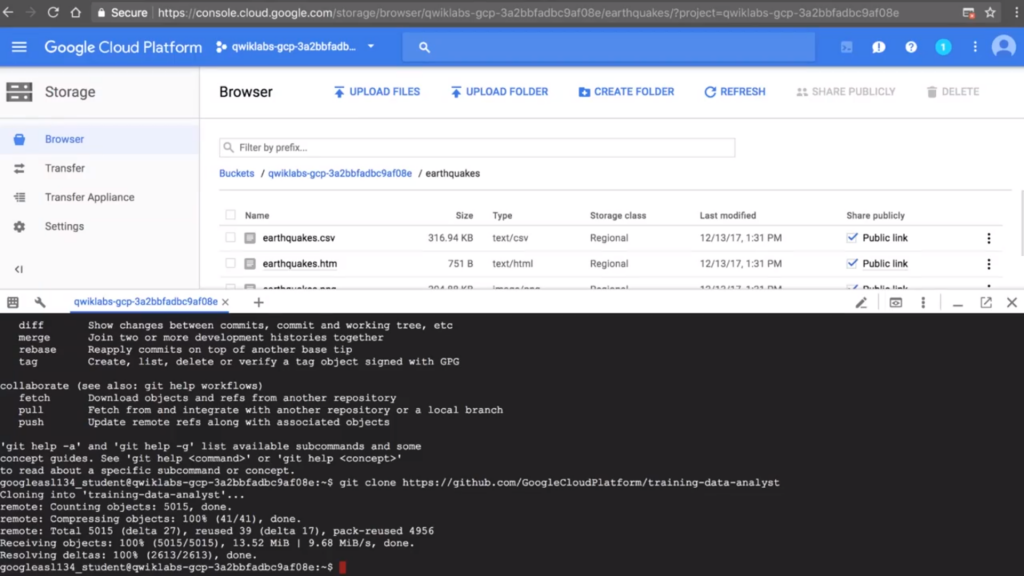Activate Cloud Shell icon in top bar

846,47
